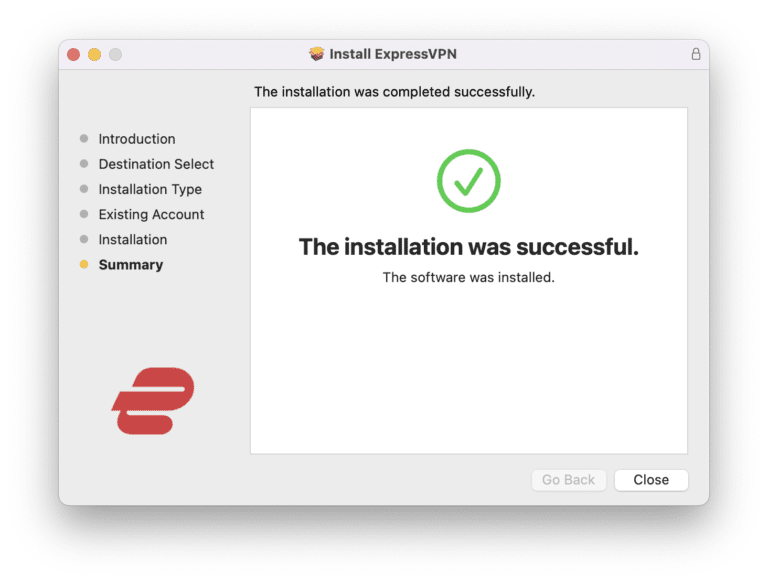Click the gray bullet beside Introduction

click(84, 139)
